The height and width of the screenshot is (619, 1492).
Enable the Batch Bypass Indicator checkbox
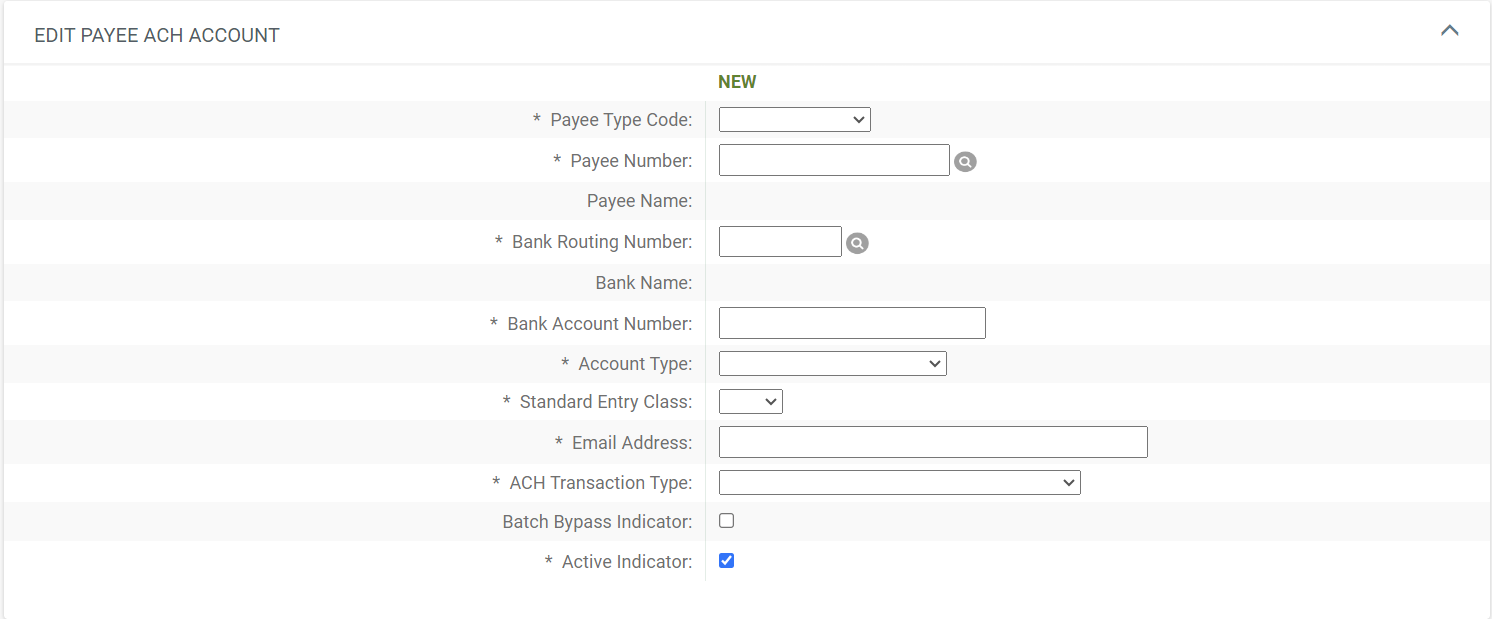pos(726,520)
